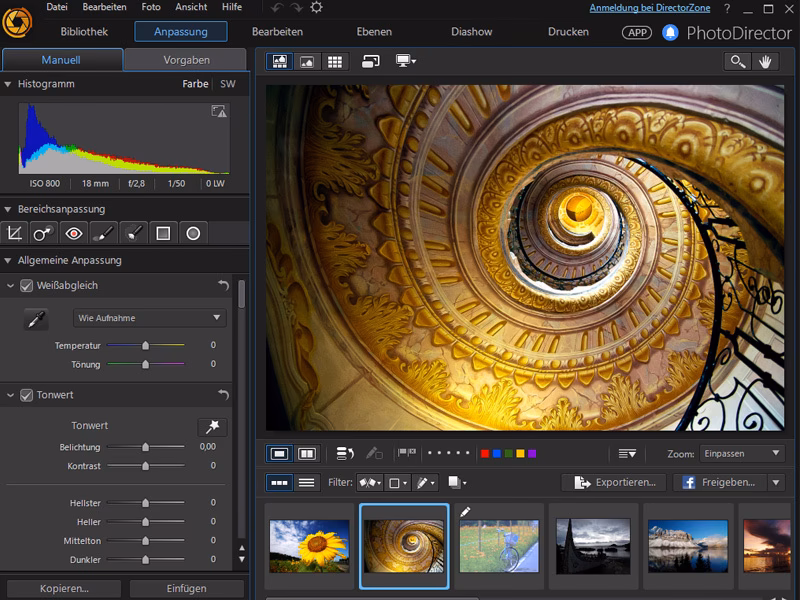Click the auto tone magic wand
The height and width of the screenshot is (600, 800).
212,427
